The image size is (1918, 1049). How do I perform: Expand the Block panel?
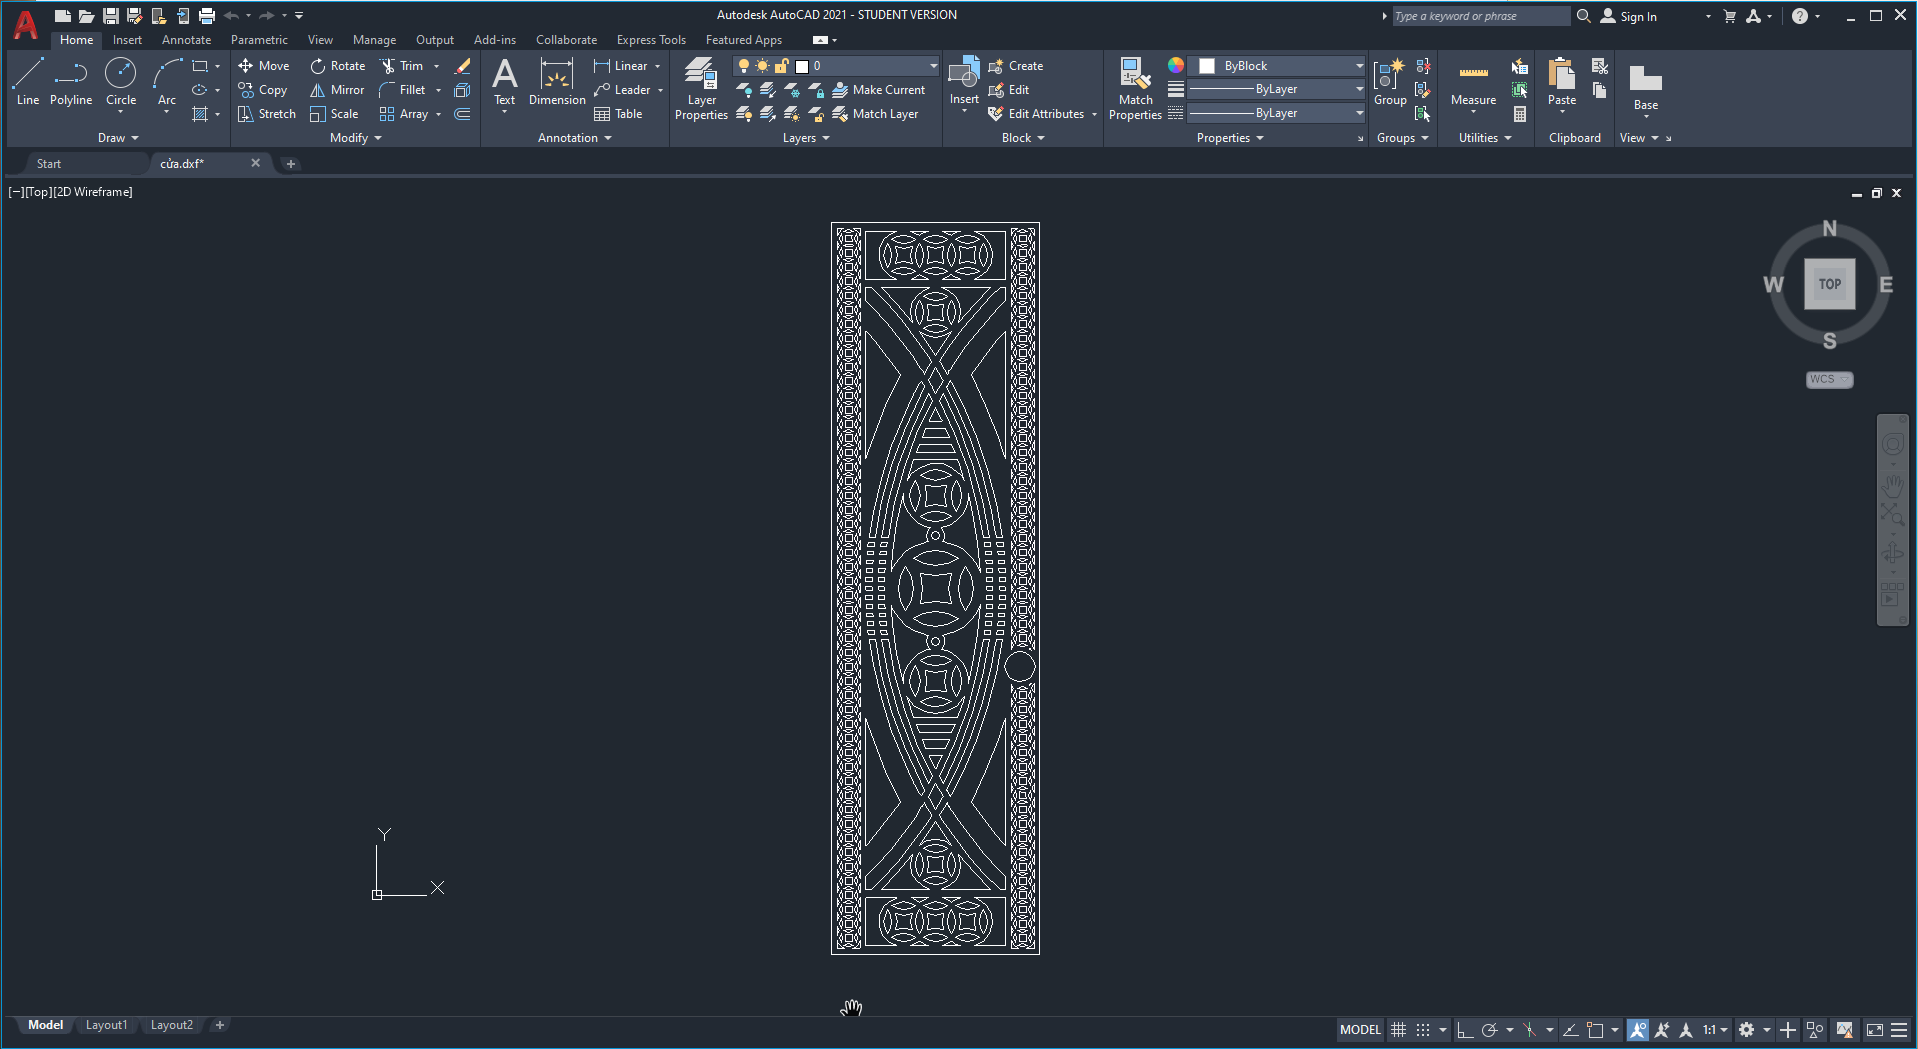(1023, 138)
